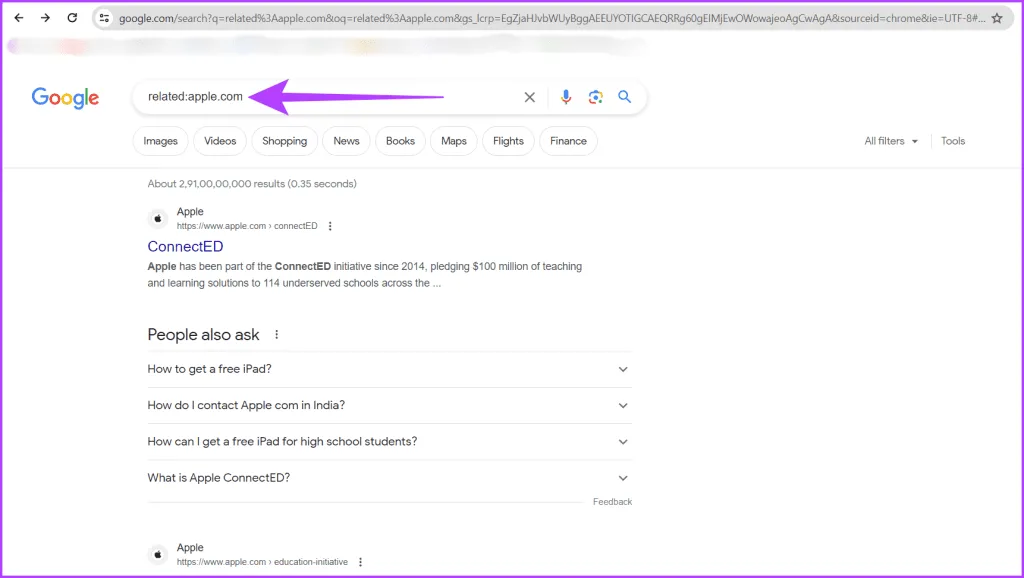Start voice search with microphone icon
This screenshot has height=578, width=1024.
tap(566, 97)
